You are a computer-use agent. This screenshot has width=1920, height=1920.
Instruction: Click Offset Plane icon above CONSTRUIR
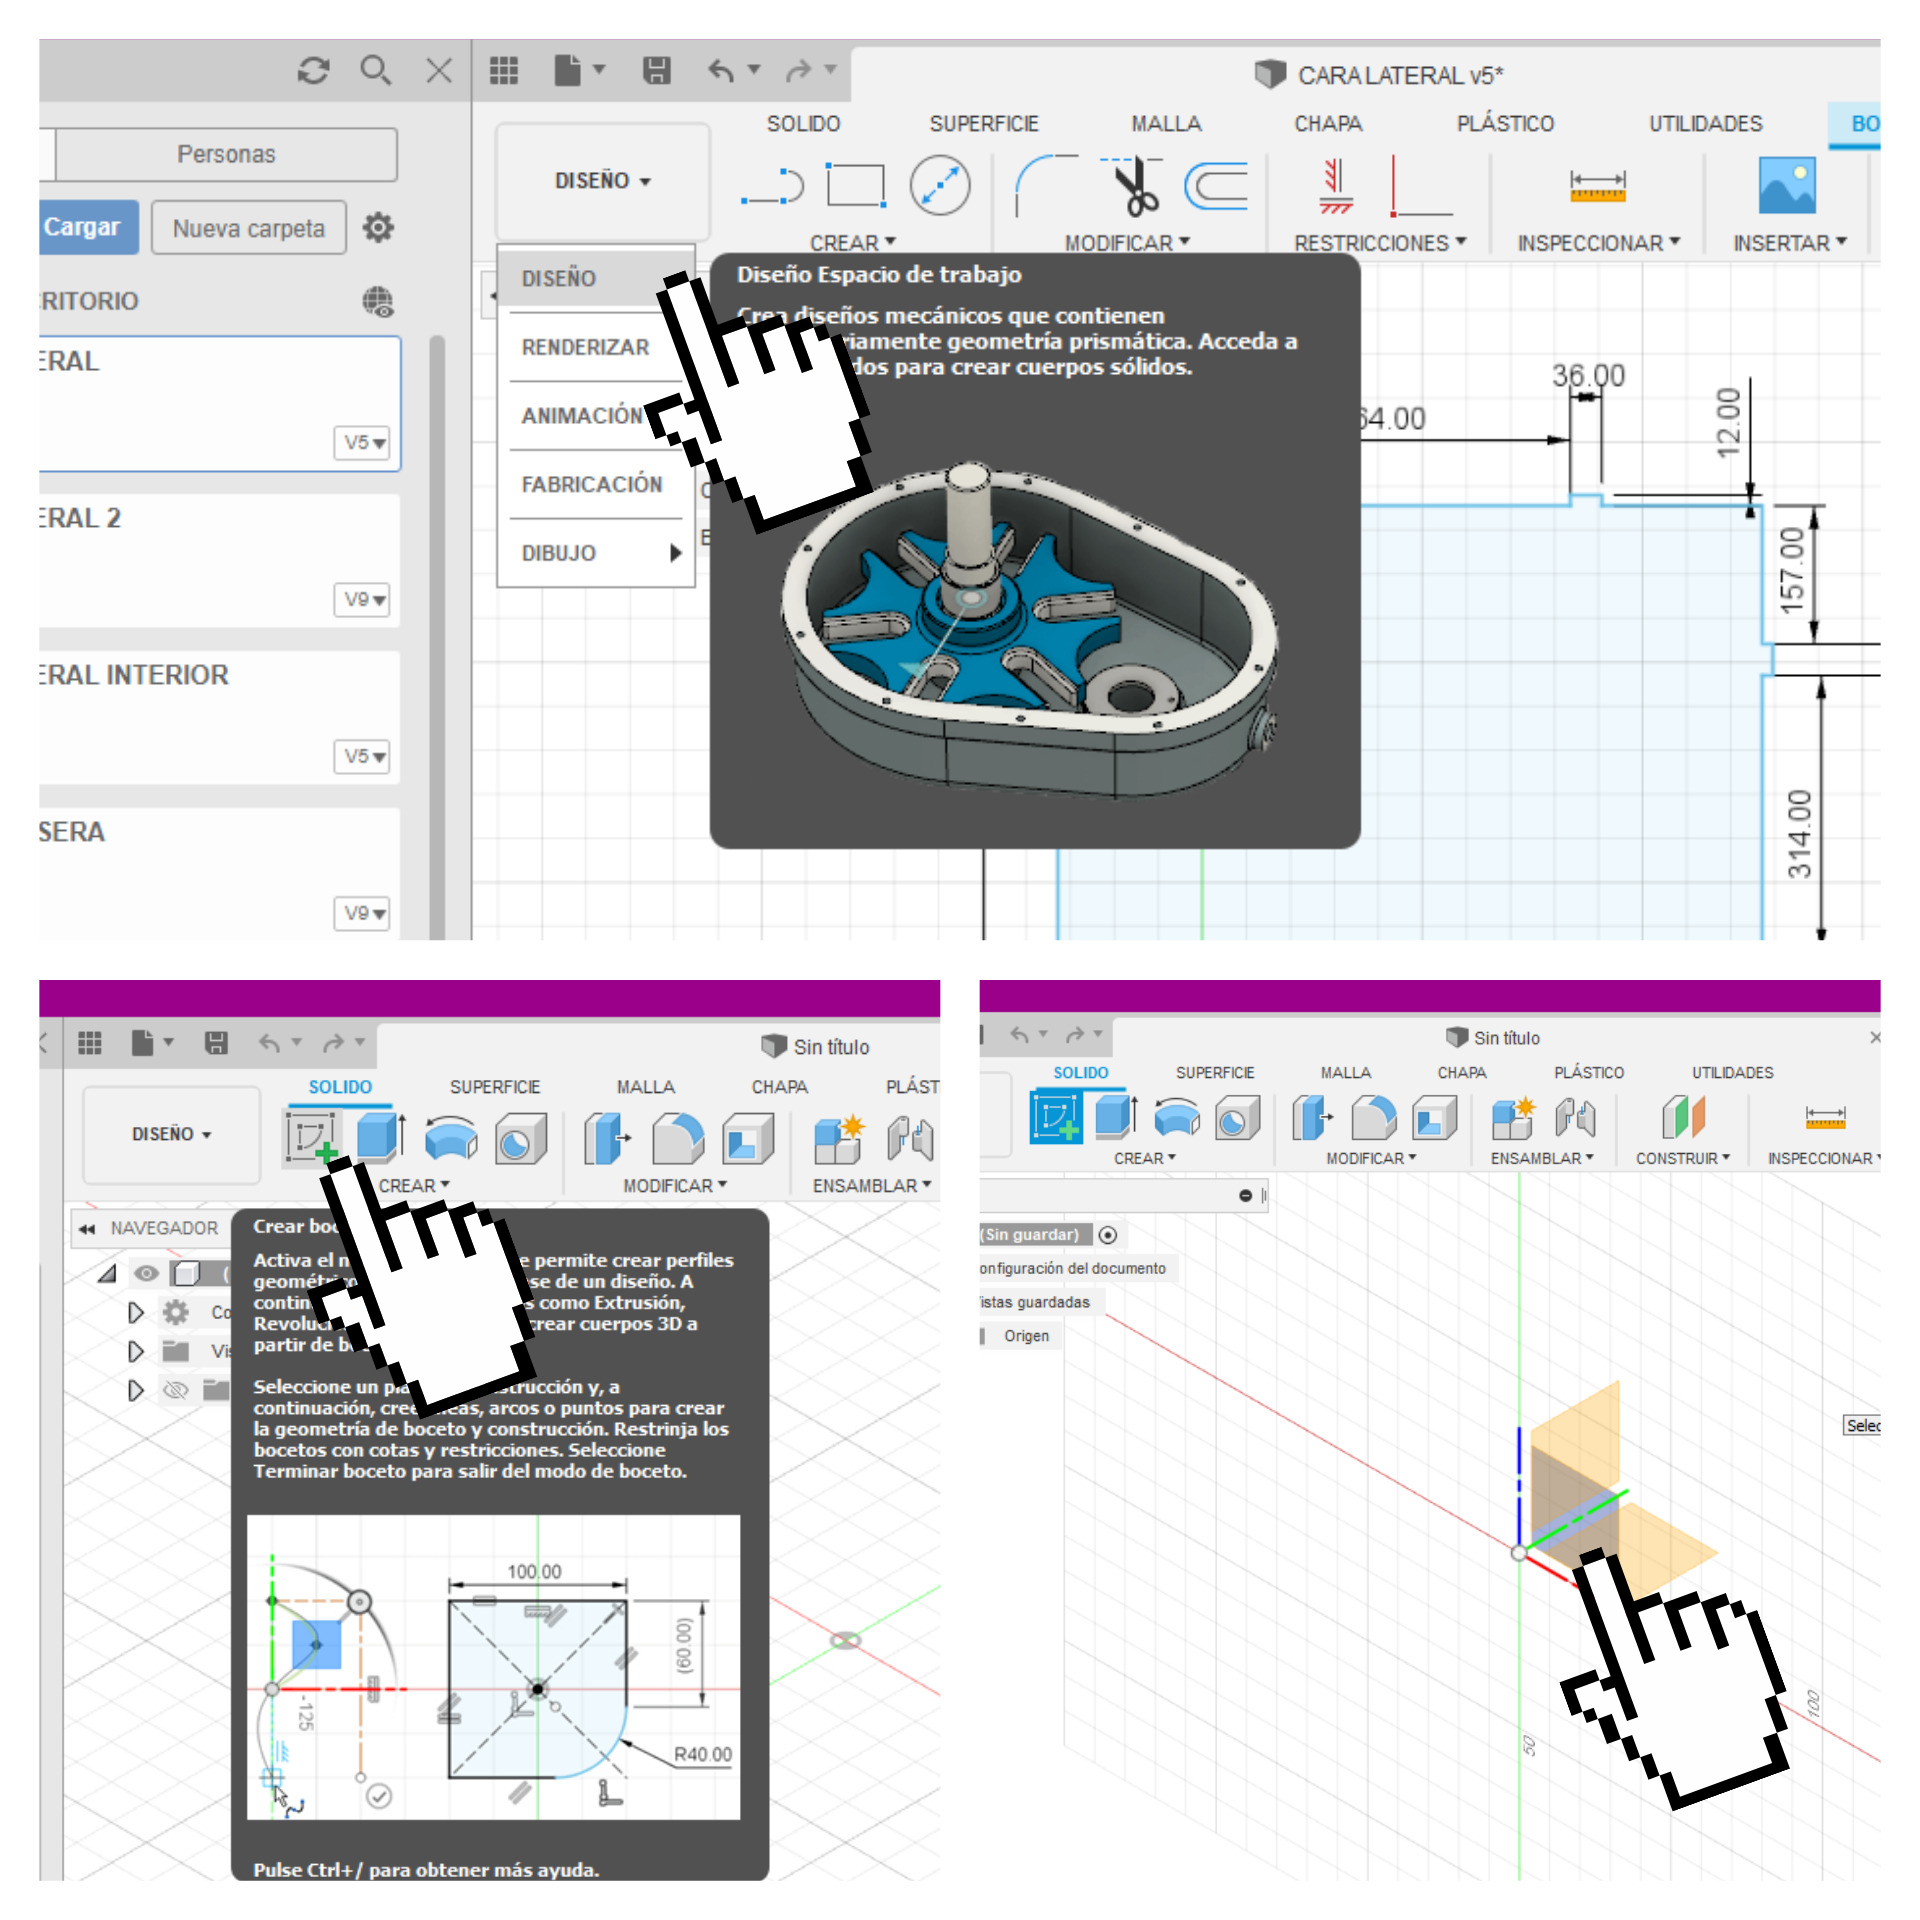1683,1117
